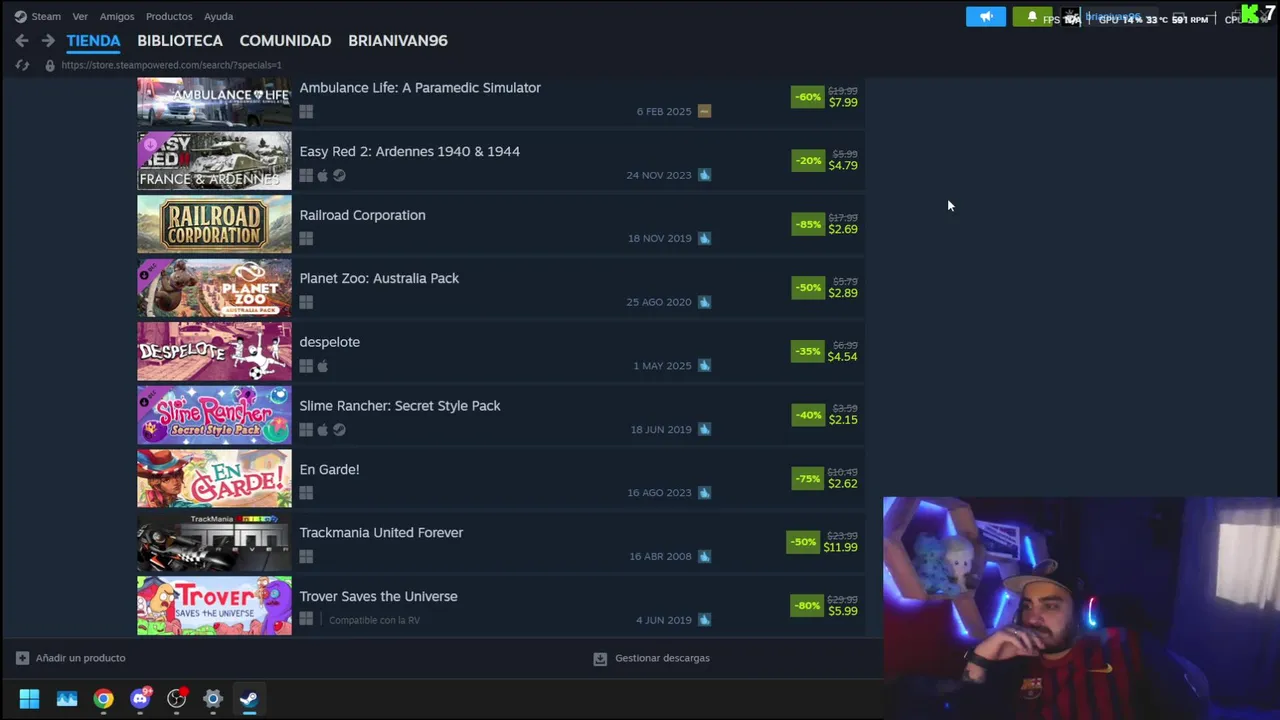1280x720 pixels.
Task: Open Trover Saves the Universe title link
Action: click(x=378, y=596)
